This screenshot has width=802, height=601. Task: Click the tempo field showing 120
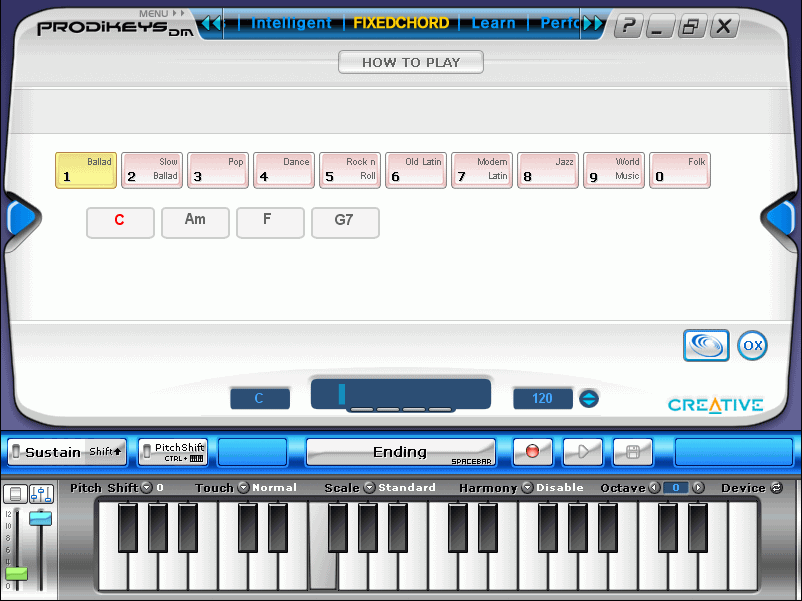[543, 398]
